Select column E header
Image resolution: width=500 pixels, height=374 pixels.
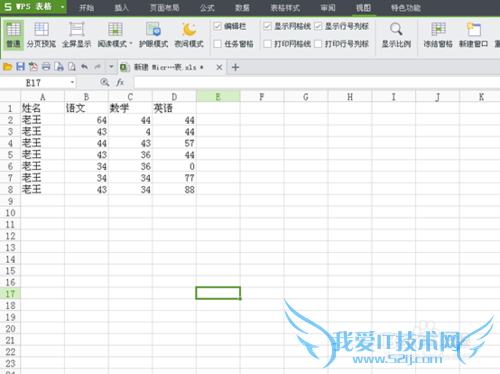point(218,97)
